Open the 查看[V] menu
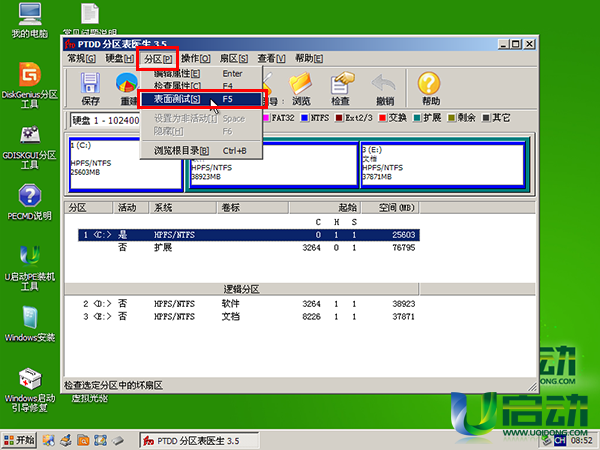600x450 pixels. pos(271,59)
